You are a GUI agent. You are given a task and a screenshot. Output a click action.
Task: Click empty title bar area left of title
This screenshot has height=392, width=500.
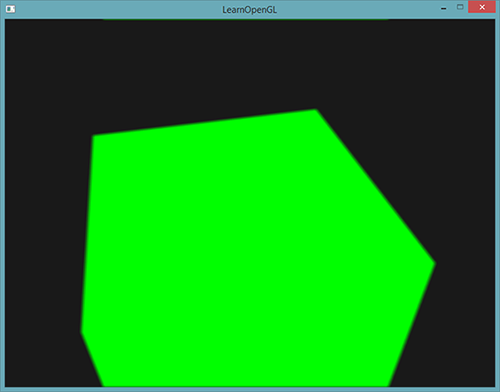[x=117, y=10]
